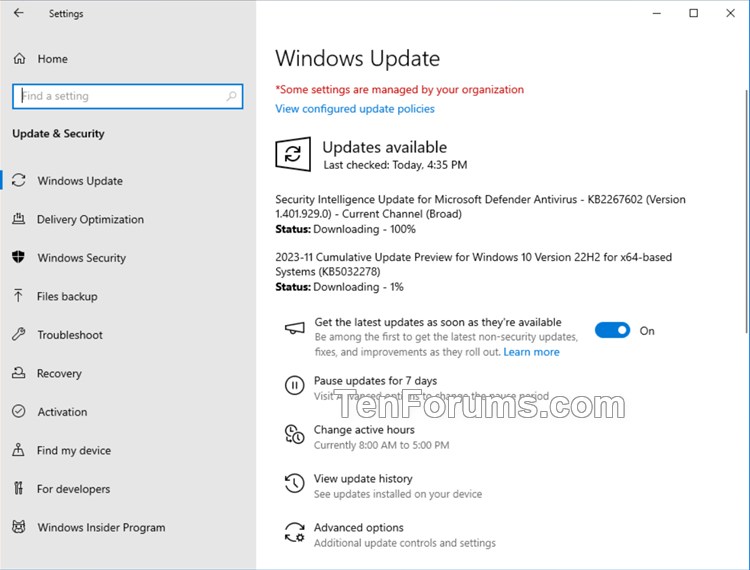Click the Recovery icon
750x570 pixels.
19,373
